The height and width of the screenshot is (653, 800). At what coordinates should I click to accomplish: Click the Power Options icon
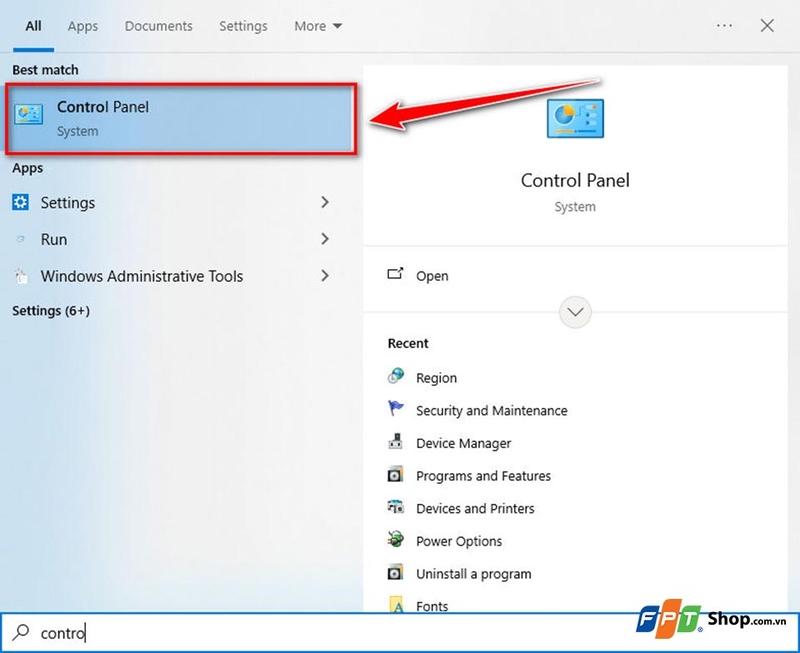[x=395, y=540]
